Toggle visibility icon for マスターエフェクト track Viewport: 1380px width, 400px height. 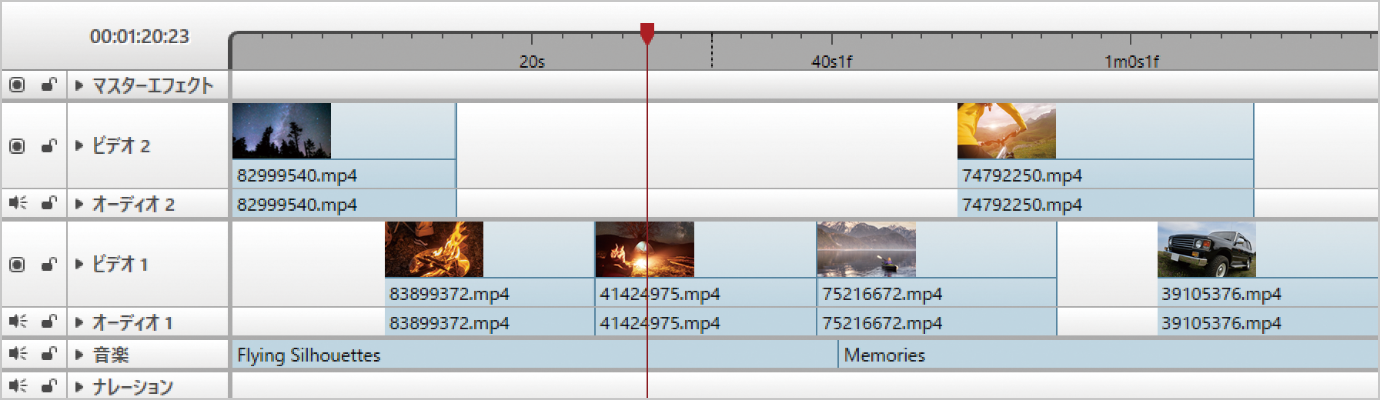click(17, 85)
